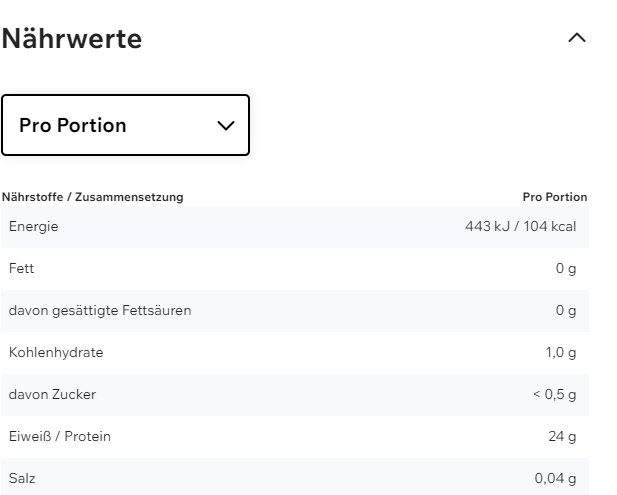Viewport: 617px width, 495px height.
Task: Click the < 0,5 g sugar value
Action: pos(554,395)
